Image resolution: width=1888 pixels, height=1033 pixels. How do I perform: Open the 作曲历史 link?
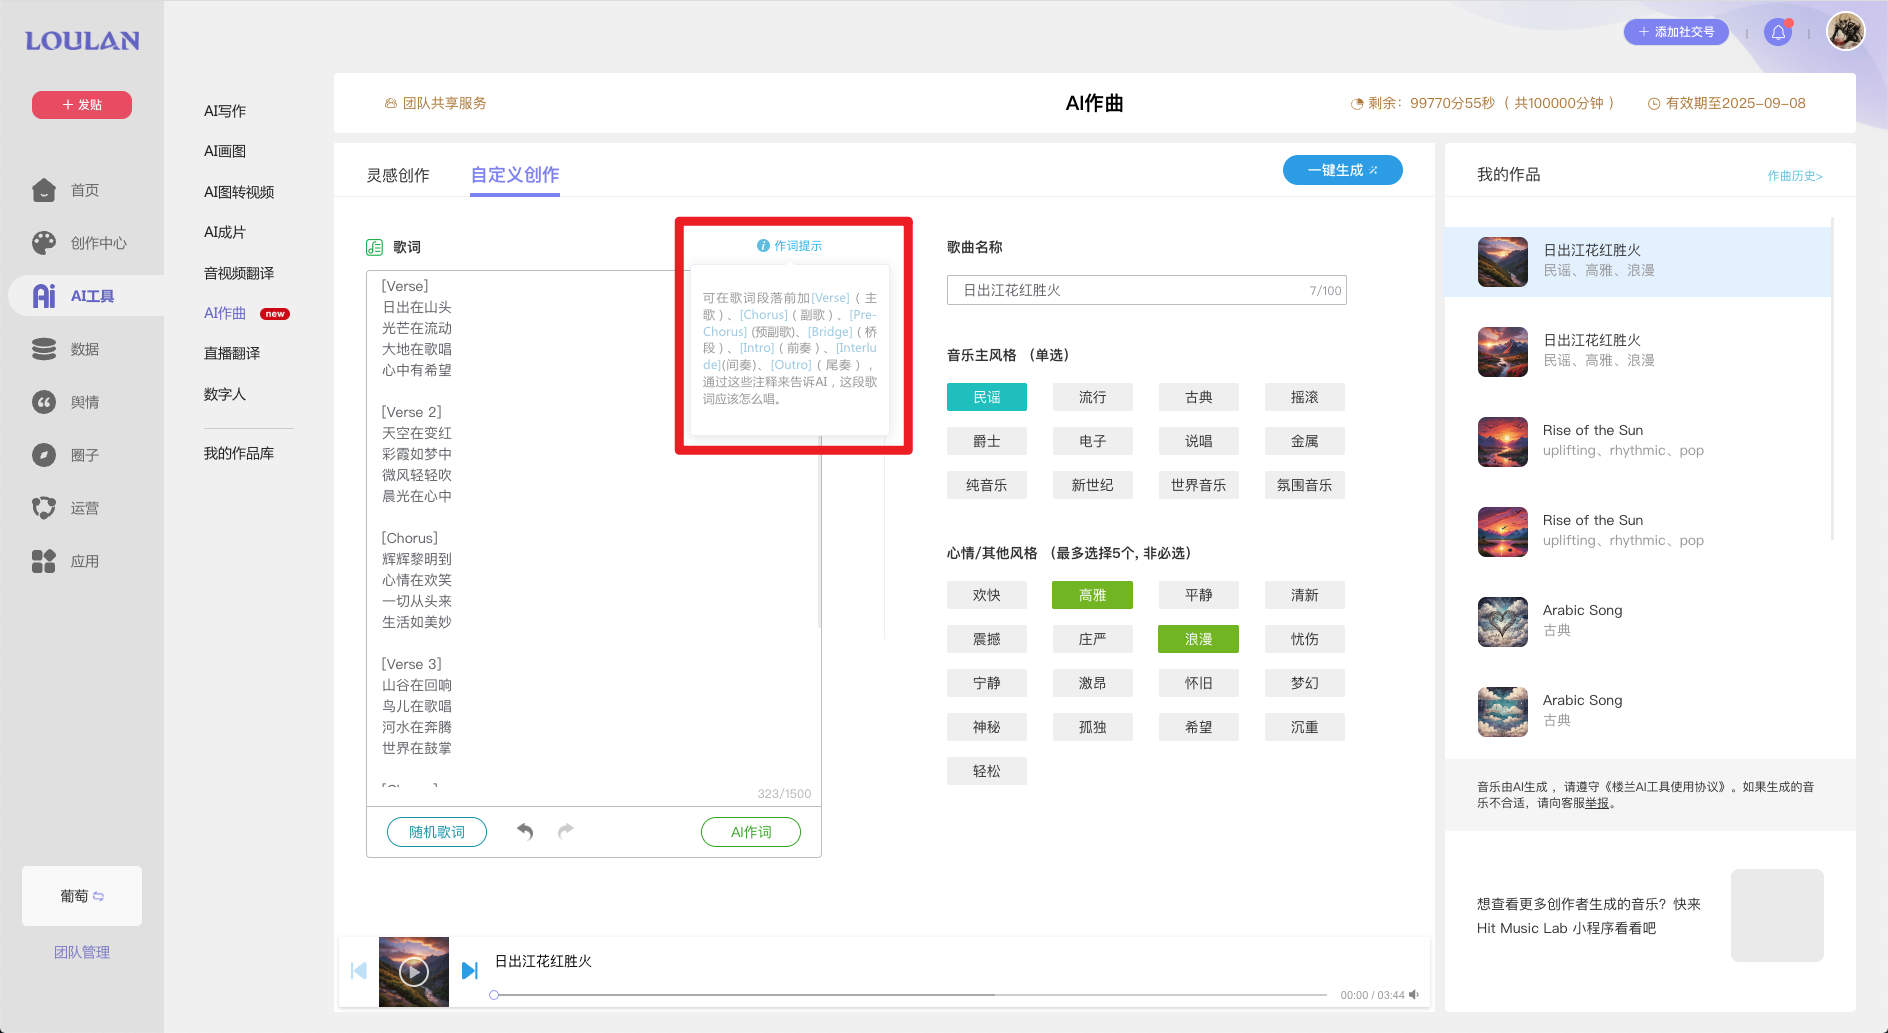click(1793, 175)
